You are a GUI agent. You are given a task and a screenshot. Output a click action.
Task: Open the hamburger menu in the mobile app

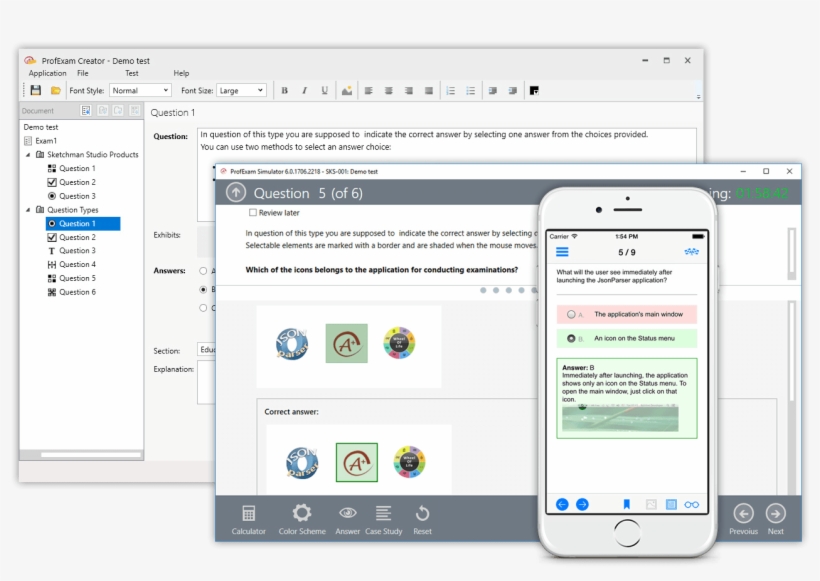point(562,251)
